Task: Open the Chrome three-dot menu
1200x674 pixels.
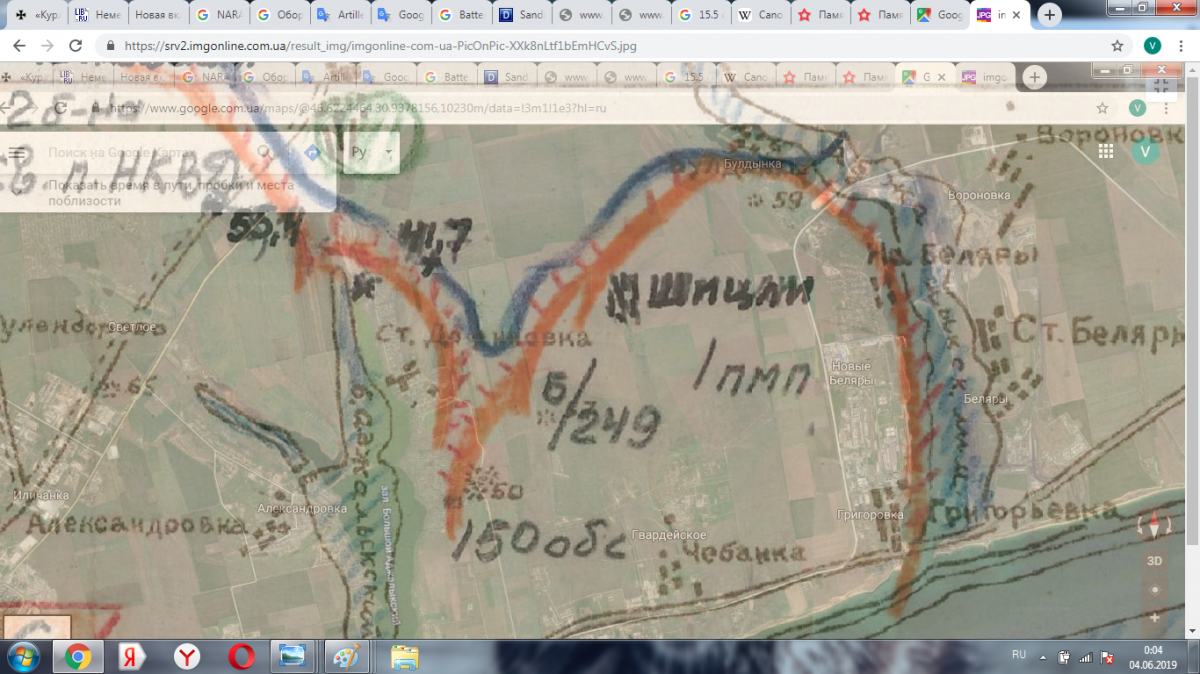Action: [x=1183, y=46]
